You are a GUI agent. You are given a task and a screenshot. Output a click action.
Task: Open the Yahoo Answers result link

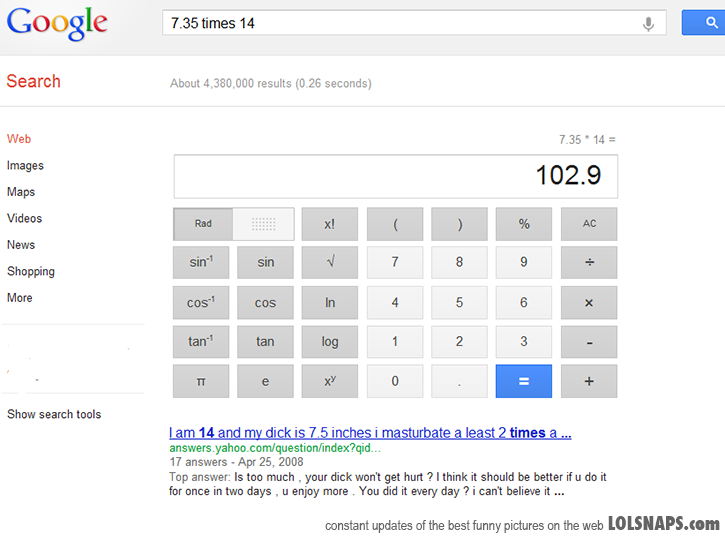(370, 433)
